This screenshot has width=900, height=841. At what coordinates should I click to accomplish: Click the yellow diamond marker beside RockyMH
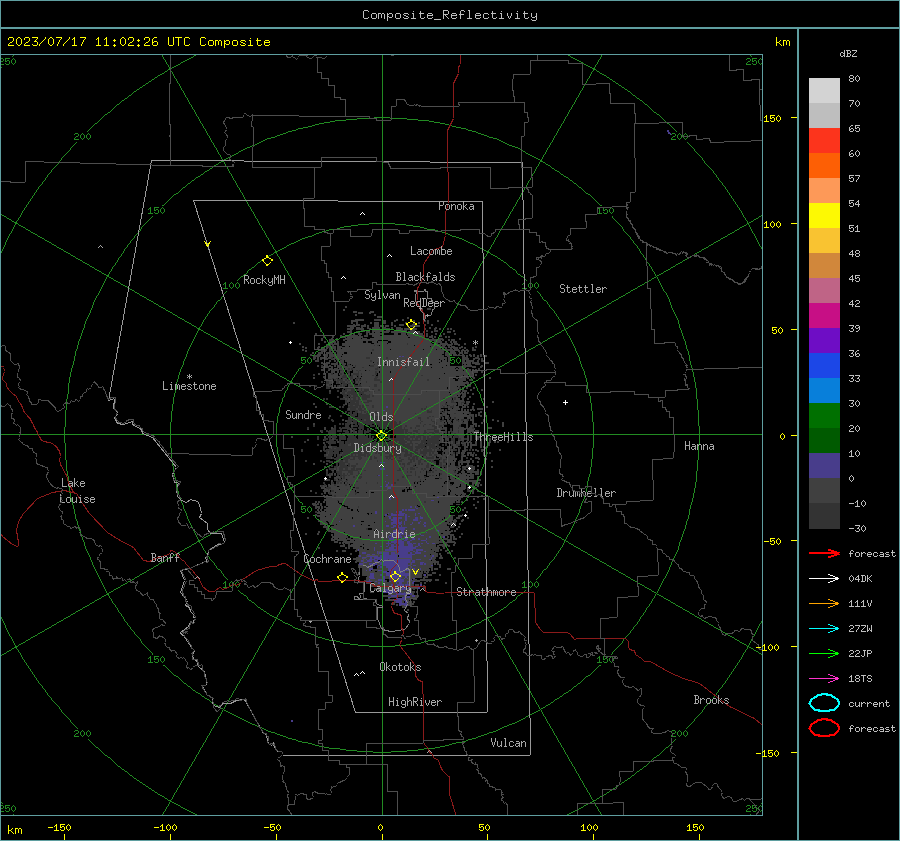click(x=267, y=261)
